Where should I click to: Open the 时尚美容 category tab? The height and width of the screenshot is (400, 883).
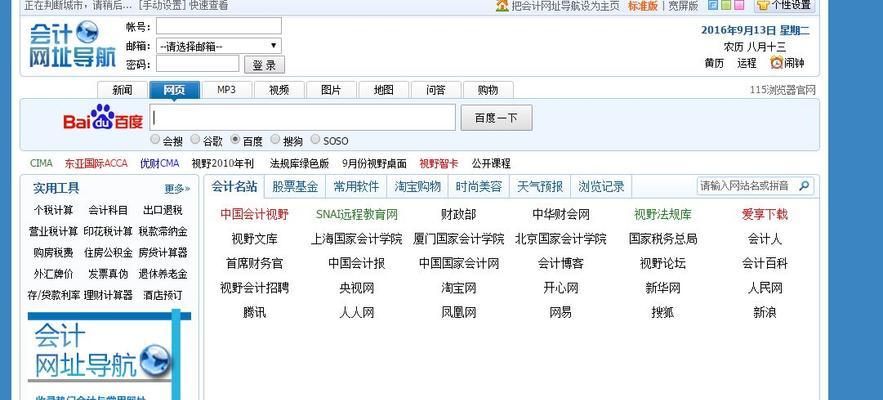click(x=479, y=186)
